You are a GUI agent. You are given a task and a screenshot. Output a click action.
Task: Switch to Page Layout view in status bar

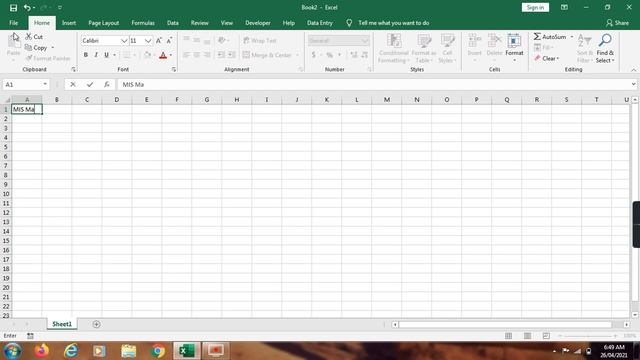[x=527, y=336]
